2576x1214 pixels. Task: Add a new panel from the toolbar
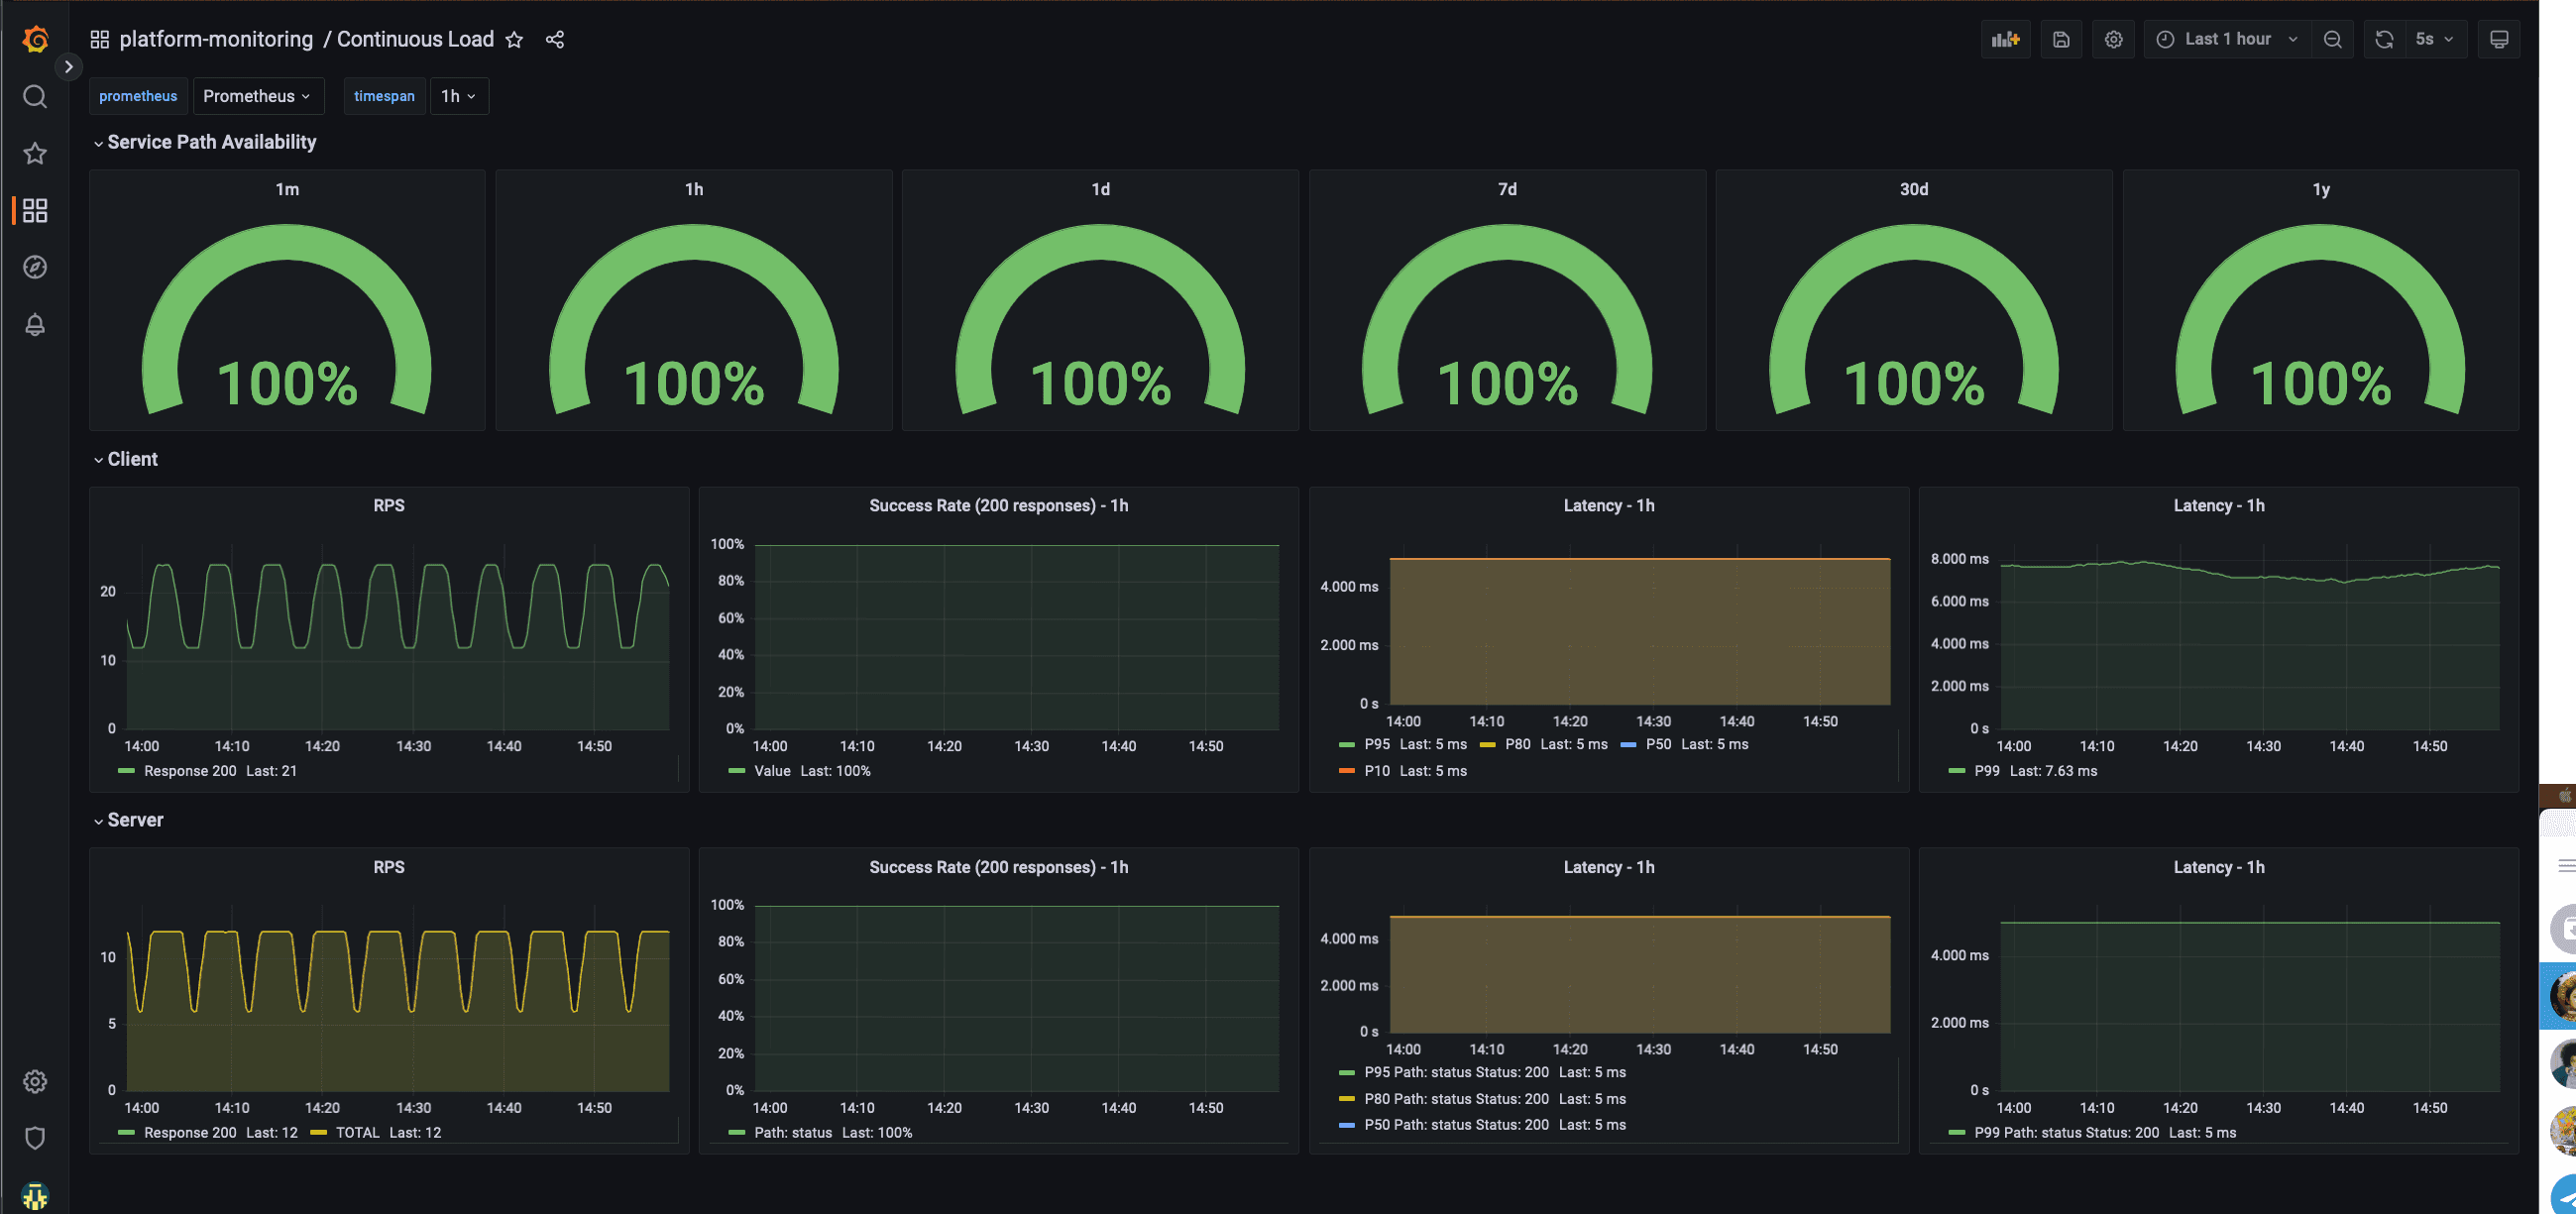pyautogui.click(x=2006, y=39)
